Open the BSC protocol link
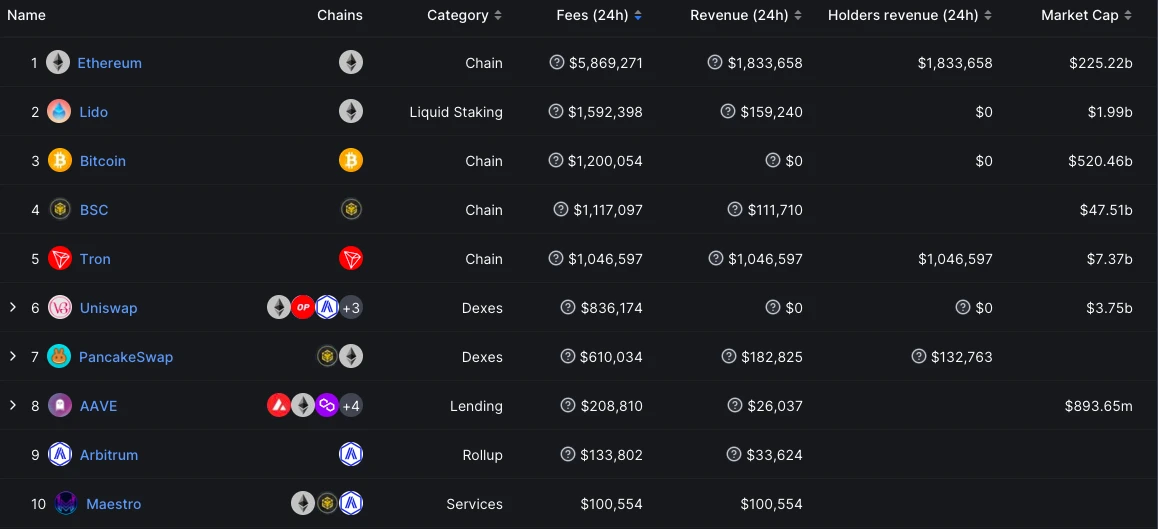The height and width of the screenshot is (529, 1158). [94, 210]
